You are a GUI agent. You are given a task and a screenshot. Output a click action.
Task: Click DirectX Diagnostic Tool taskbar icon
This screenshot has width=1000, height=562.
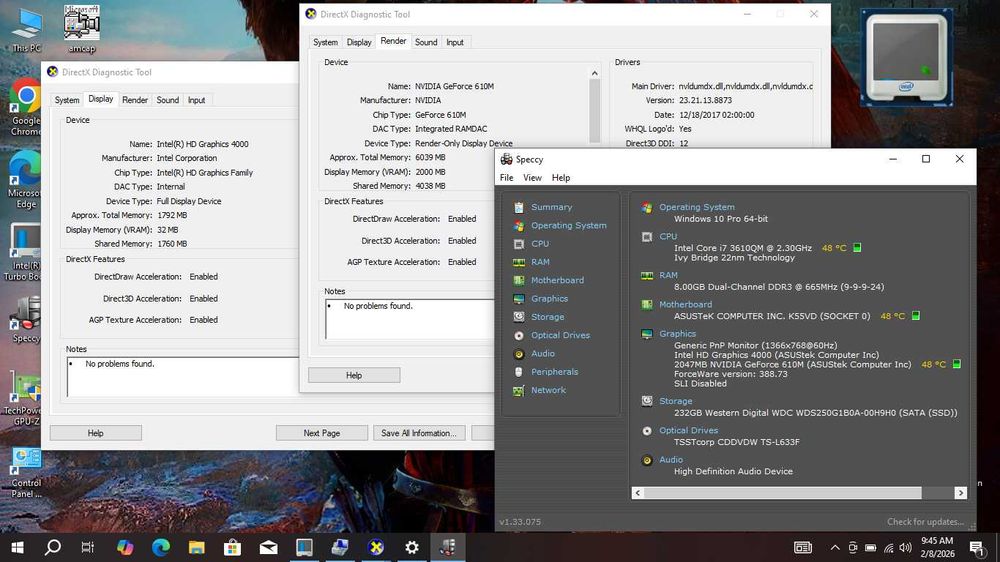pos(376,547)
